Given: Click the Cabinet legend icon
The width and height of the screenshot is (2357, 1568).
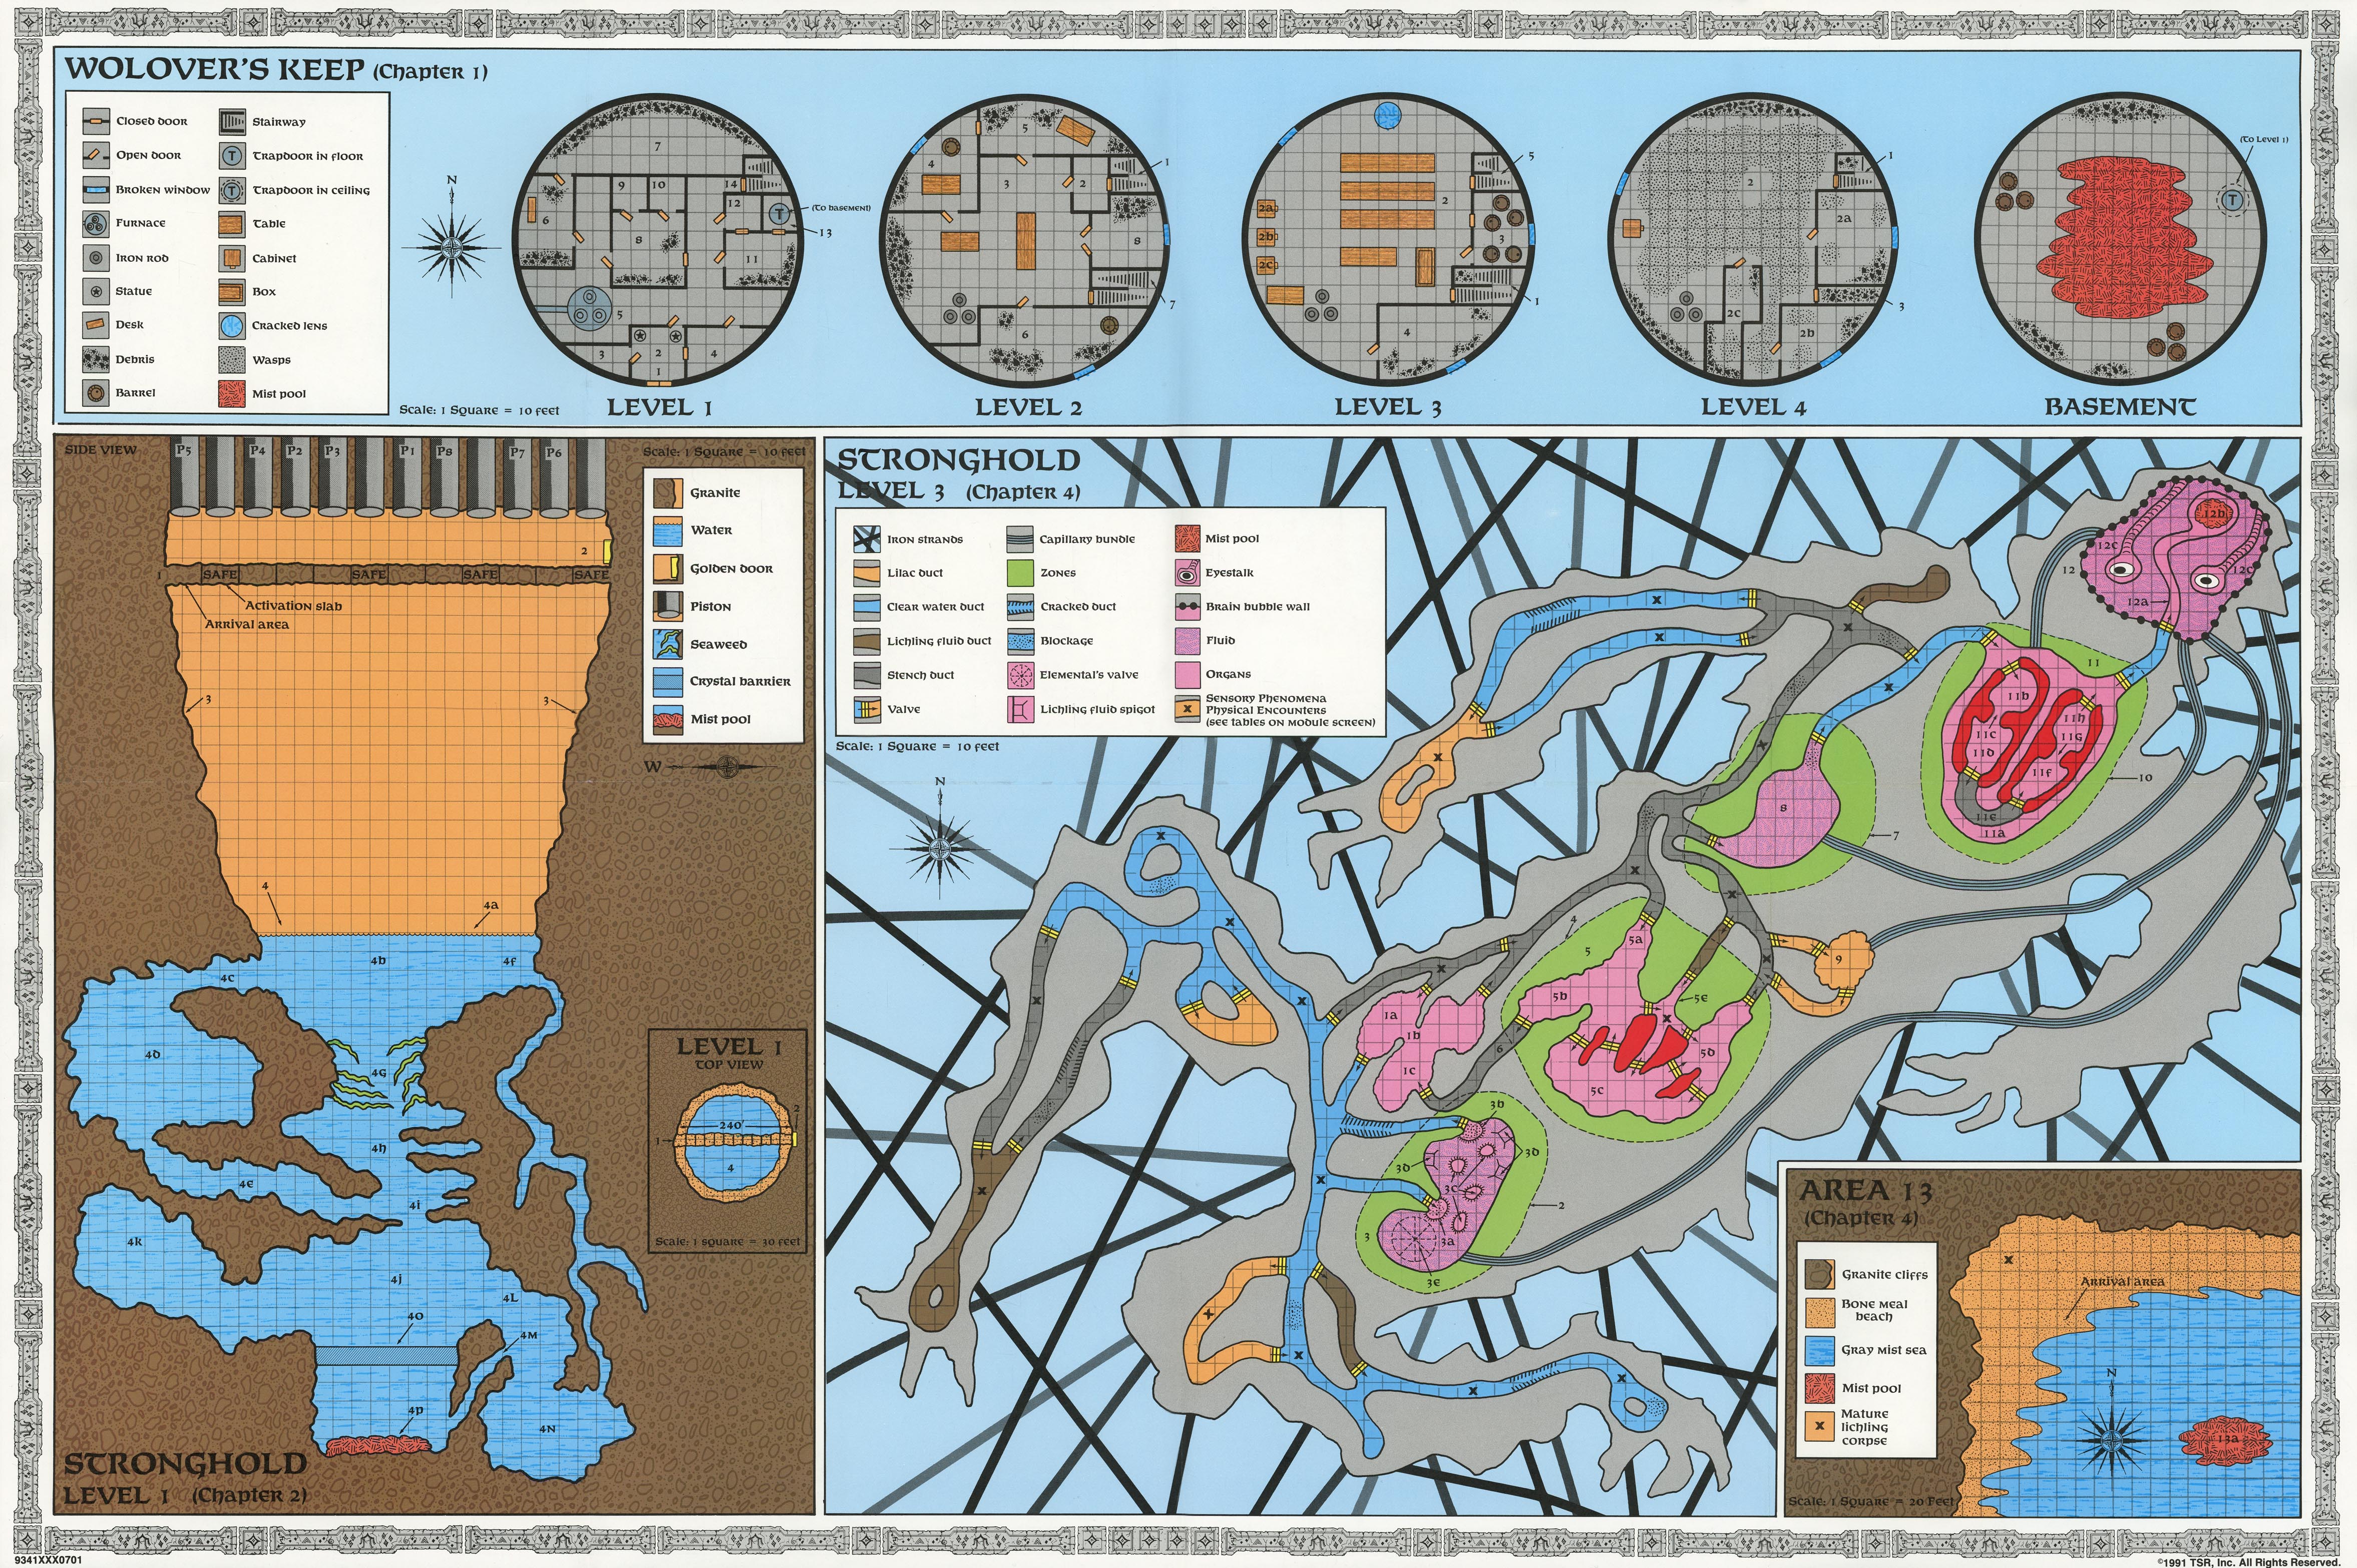Looking at the screenshot, I should click(x=232, y=258).
